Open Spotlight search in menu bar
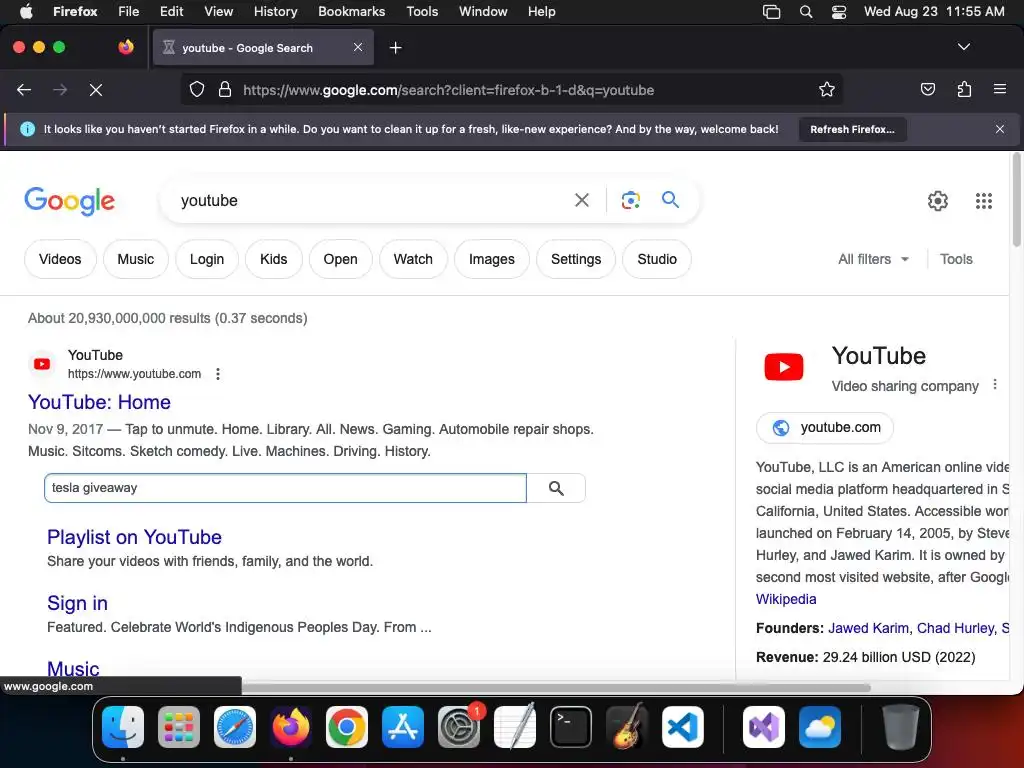Image resolution: width=1024 pixels, height=768 pixels. [806, 12]
